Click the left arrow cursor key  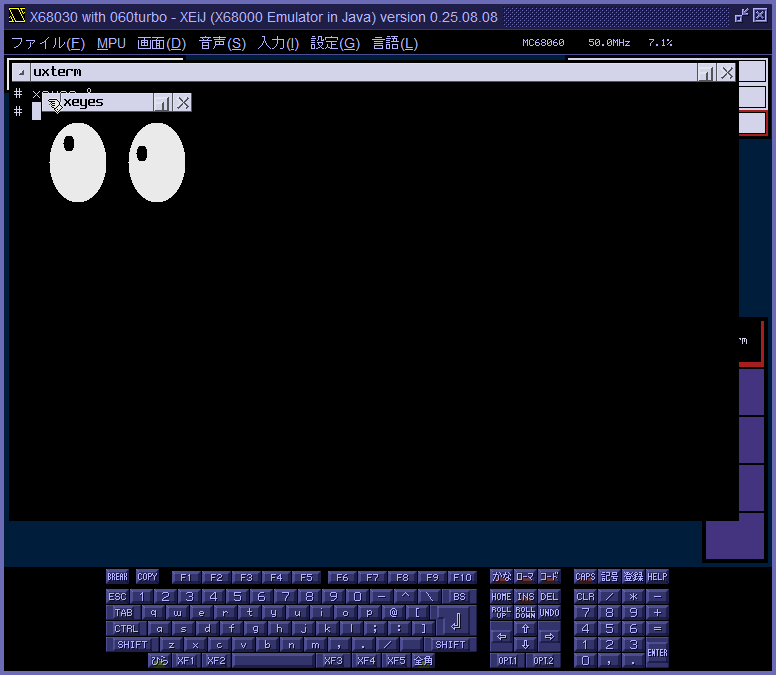click(x=501, y=636)
